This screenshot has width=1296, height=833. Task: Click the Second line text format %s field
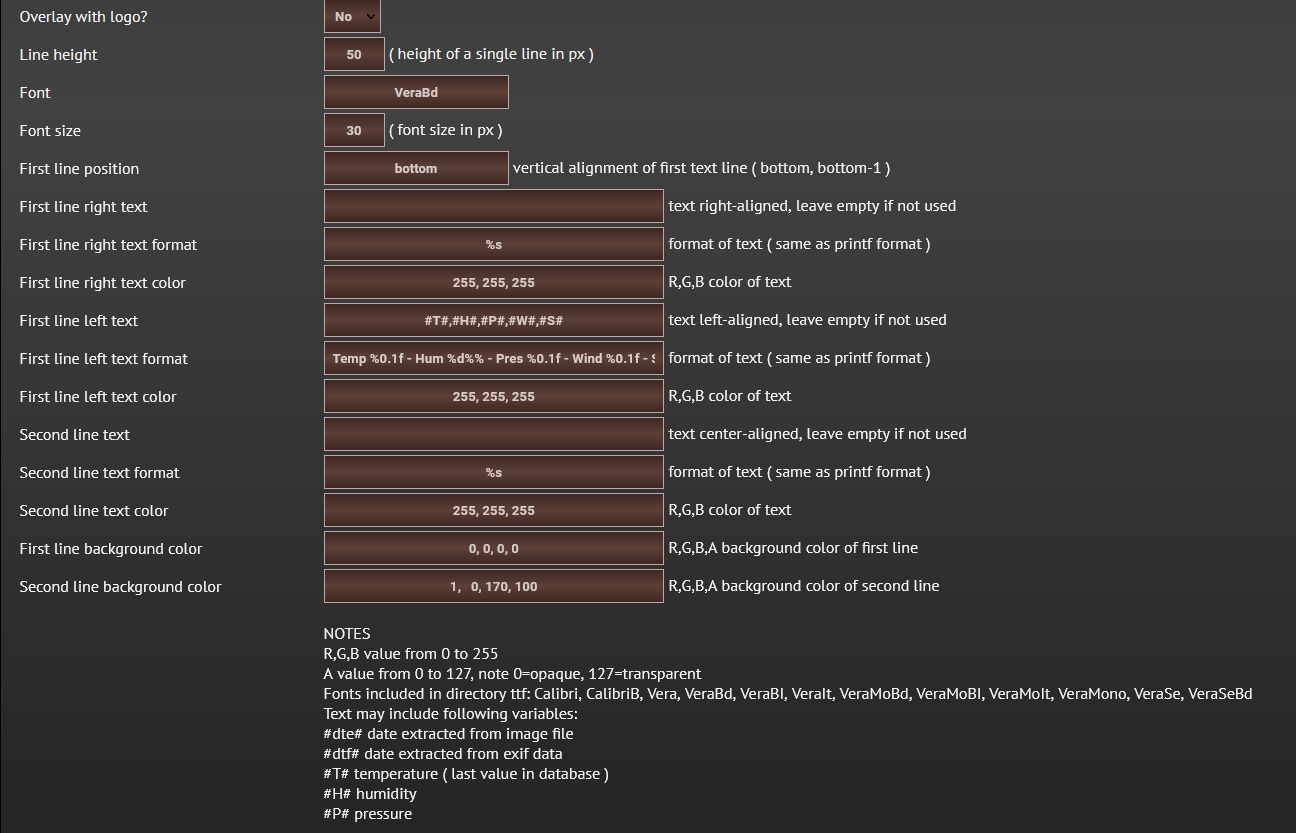pos(493,472)
